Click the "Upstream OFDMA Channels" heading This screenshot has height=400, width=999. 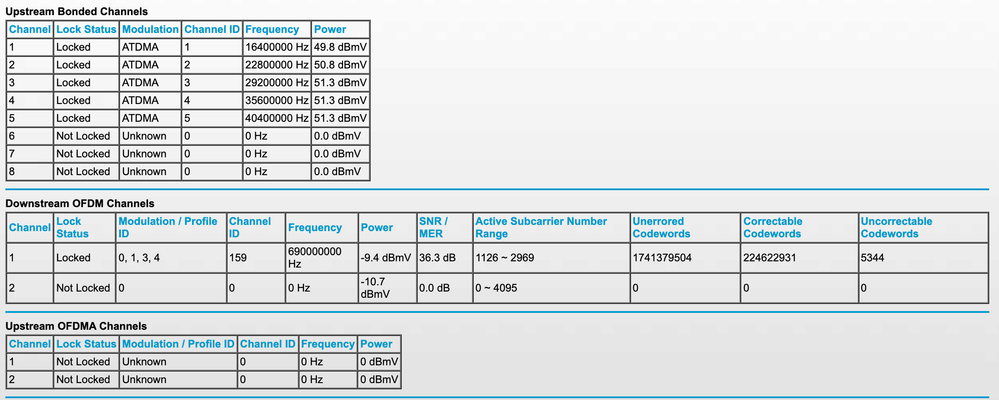(x=76, y=326)
